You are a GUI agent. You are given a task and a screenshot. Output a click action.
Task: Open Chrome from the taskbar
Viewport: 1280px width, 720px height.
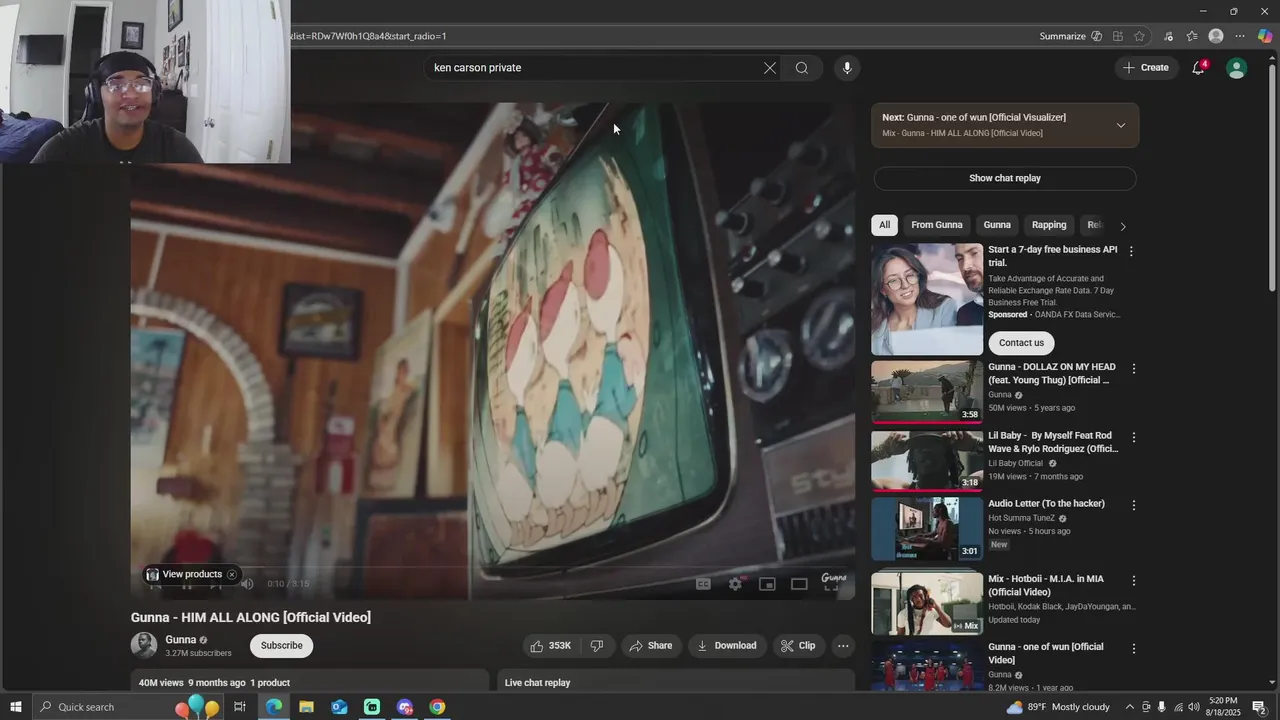(437, 707)
